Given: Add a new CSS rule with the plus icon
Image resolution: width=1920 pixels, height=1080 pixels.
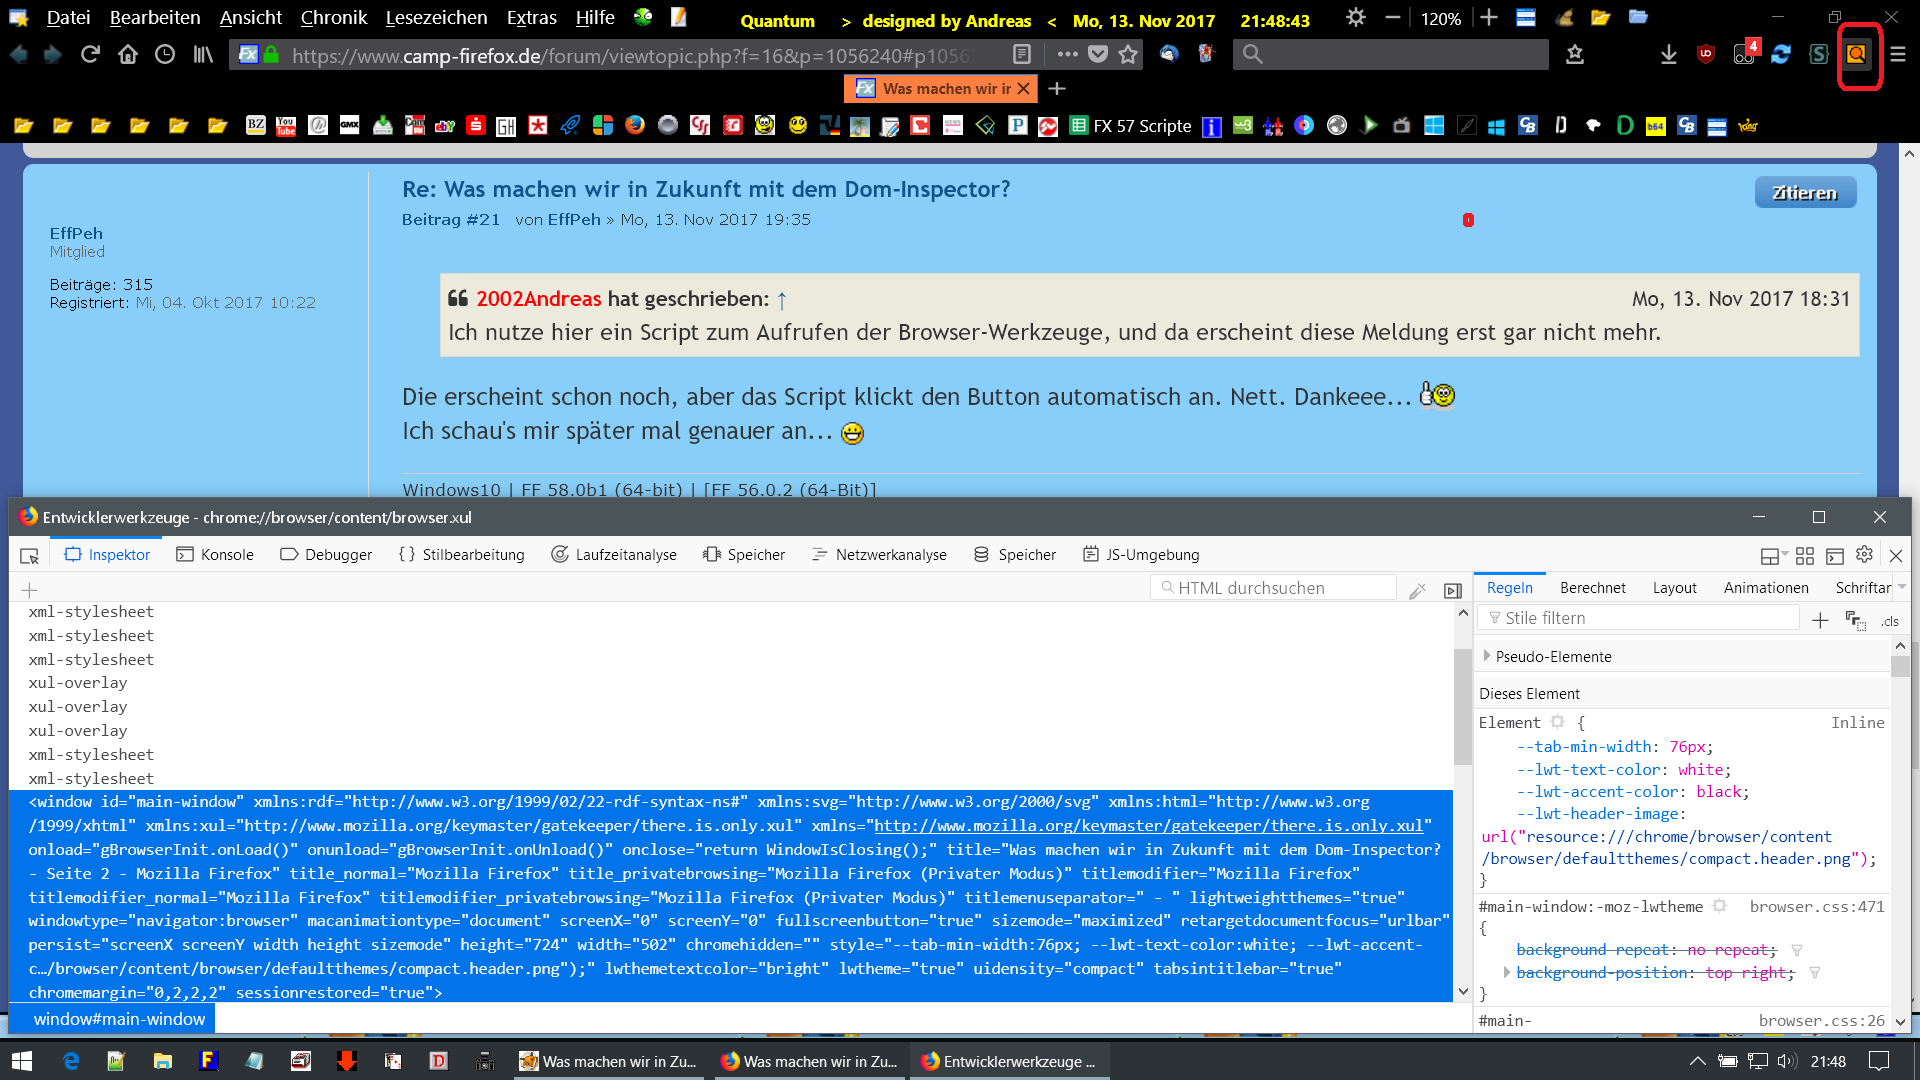Looking at the screenshot, I should click(x=1820, y=621).
